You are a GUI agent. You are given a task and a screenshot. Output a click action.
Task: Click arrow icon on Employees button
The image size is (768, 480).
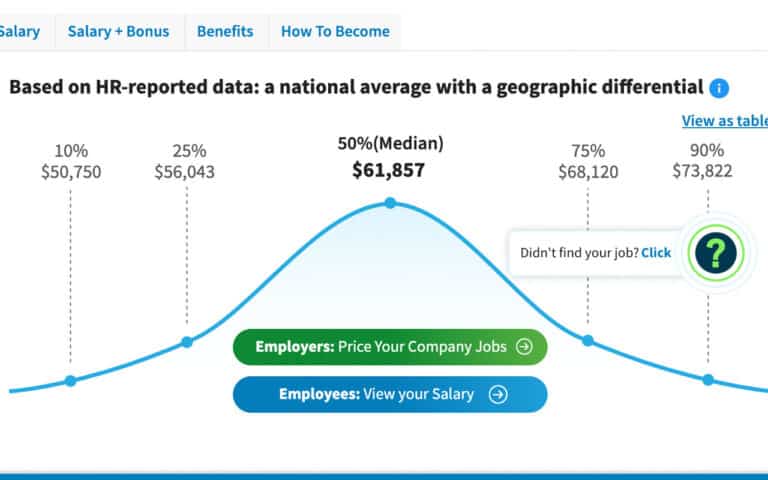[x=498, y=394]
